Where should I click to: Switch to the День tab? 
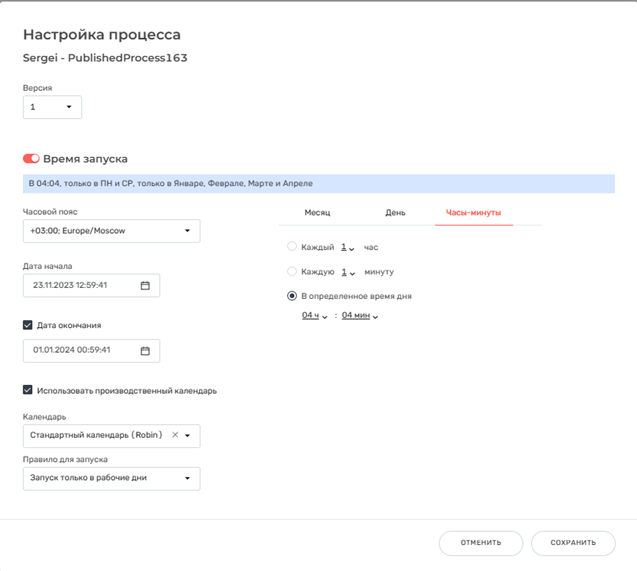click(395, 213)
